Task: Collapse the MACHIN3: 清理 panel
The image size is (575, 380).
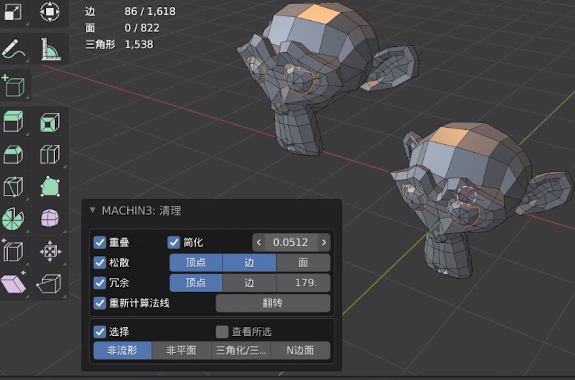Action: point(93,210)
